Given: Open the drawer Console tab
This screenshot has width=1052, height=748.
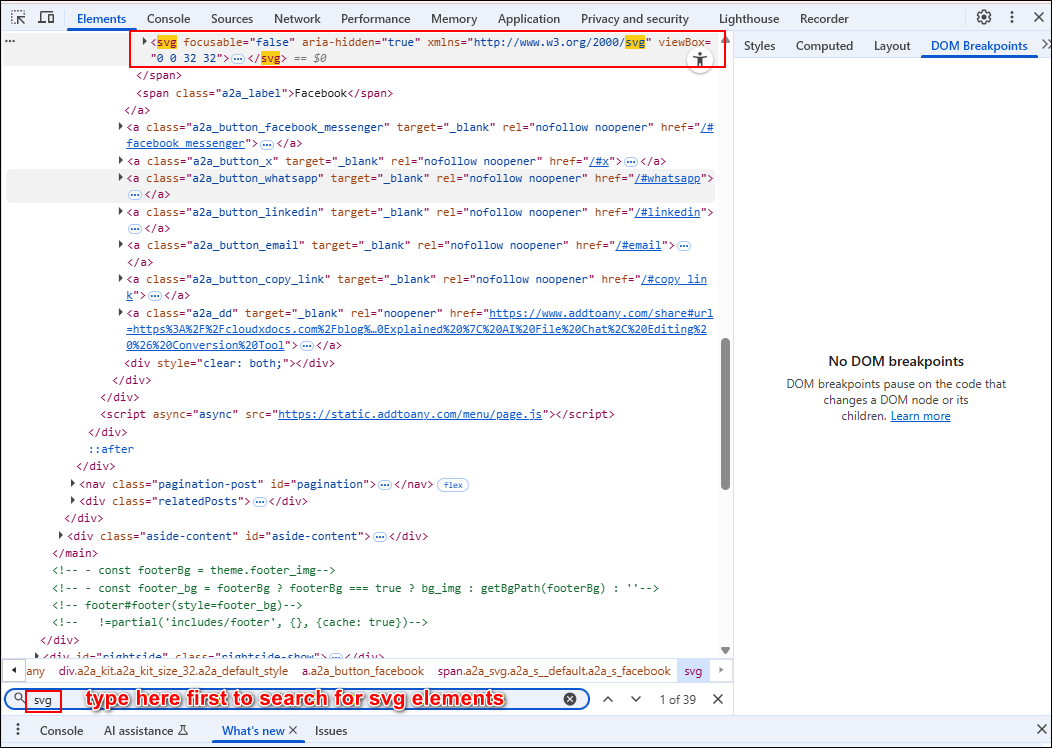Looking at the screenshot, I should click(x=61, y=731).
